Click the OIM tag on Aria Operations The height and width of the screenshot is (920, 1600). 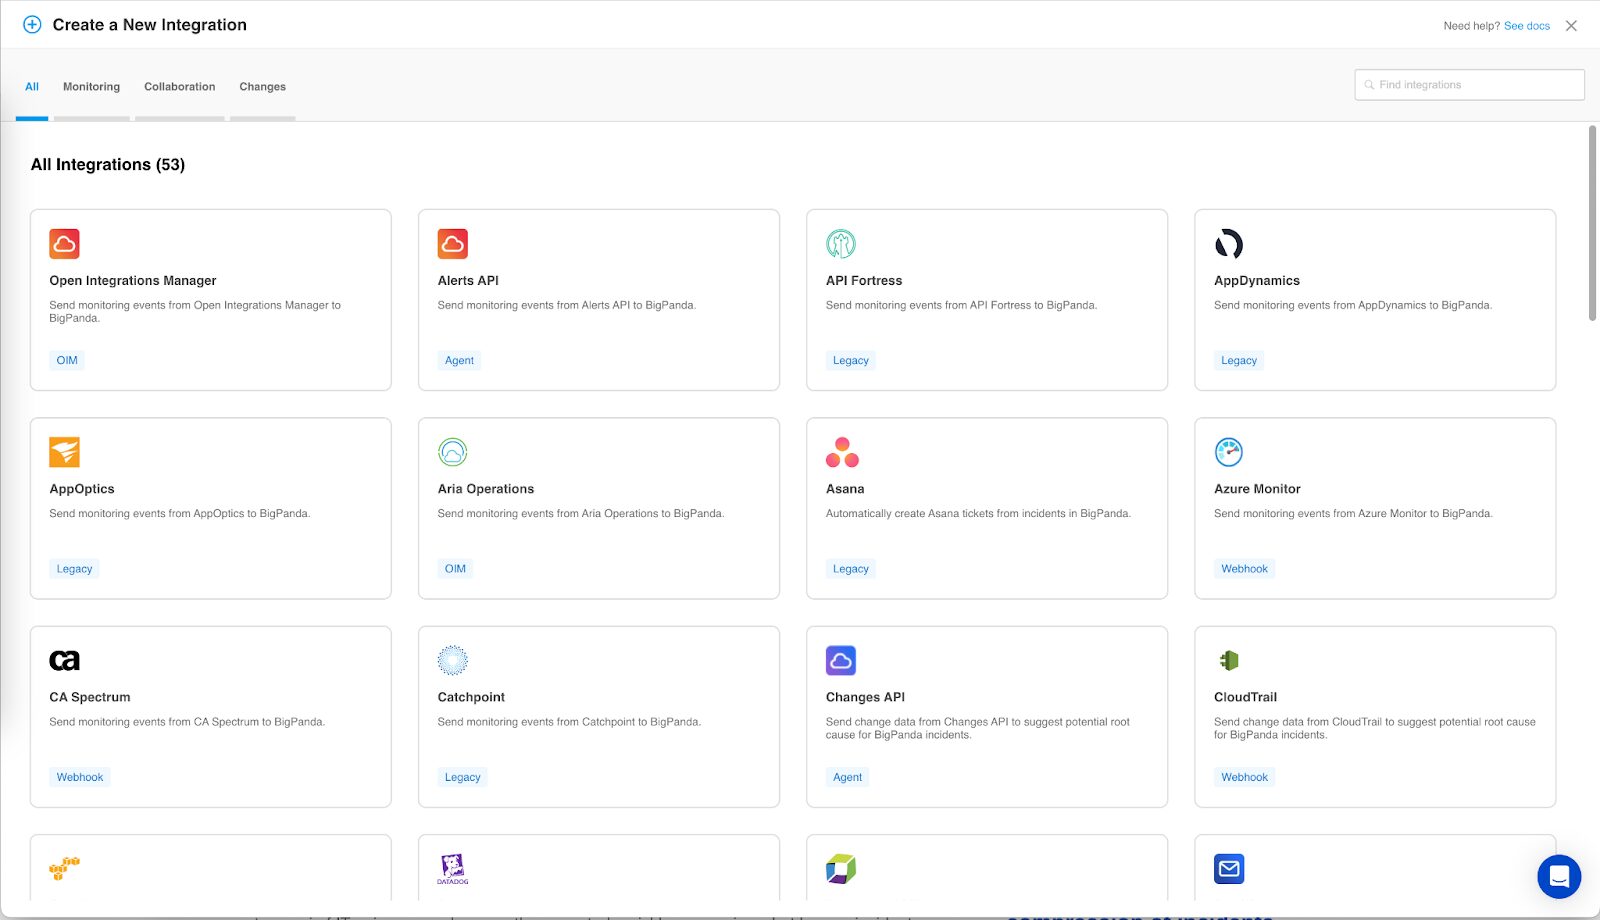click(455, 569)
